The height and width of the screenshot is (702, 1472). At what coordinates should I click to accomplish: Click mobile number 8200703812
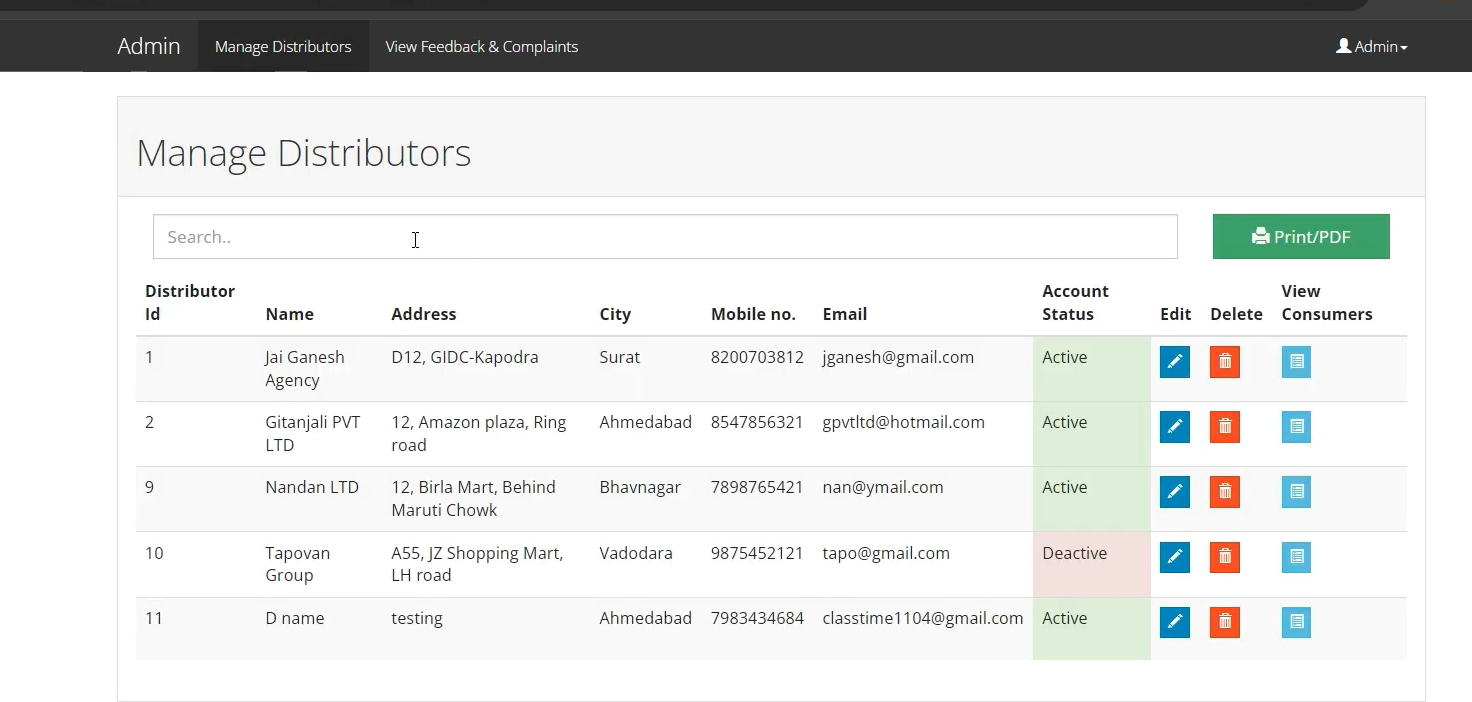point(757,357)
